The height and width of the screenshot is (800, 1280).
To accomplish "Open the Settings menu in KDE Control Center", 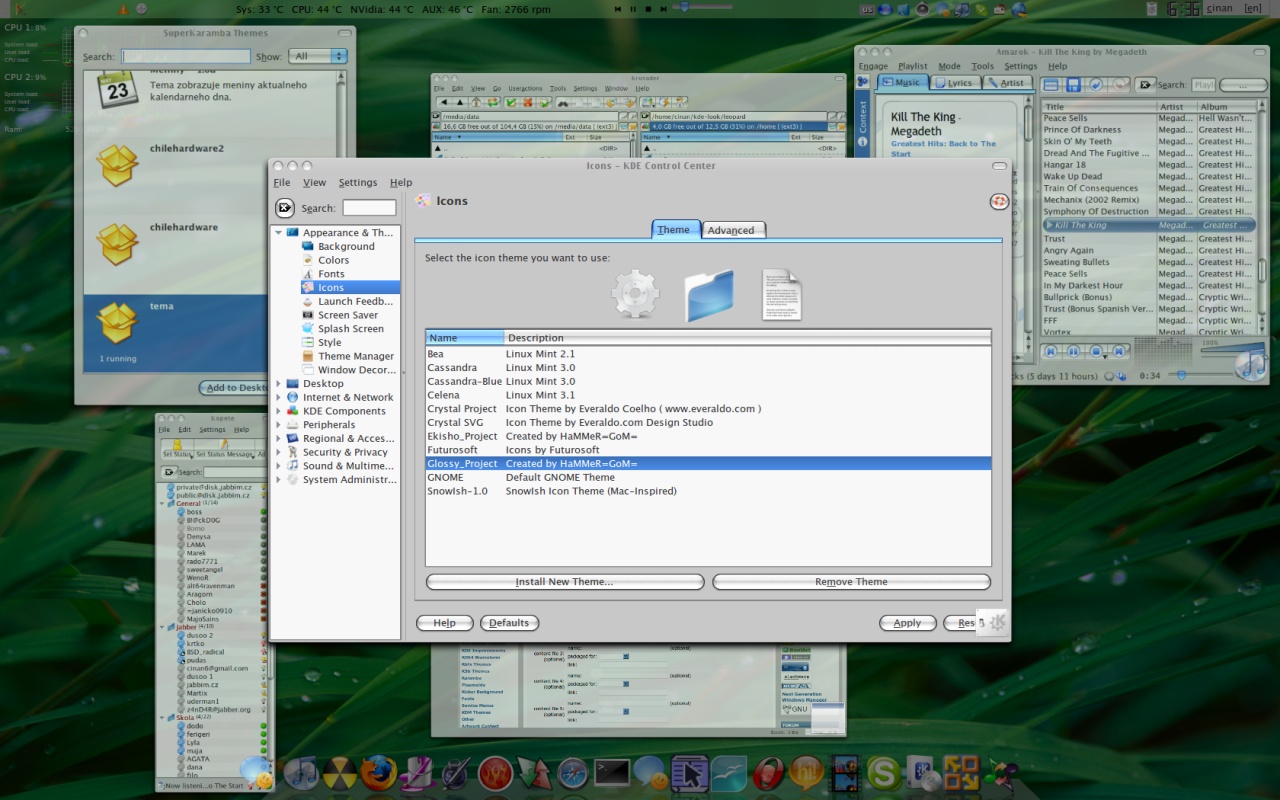I will [358, 182].
